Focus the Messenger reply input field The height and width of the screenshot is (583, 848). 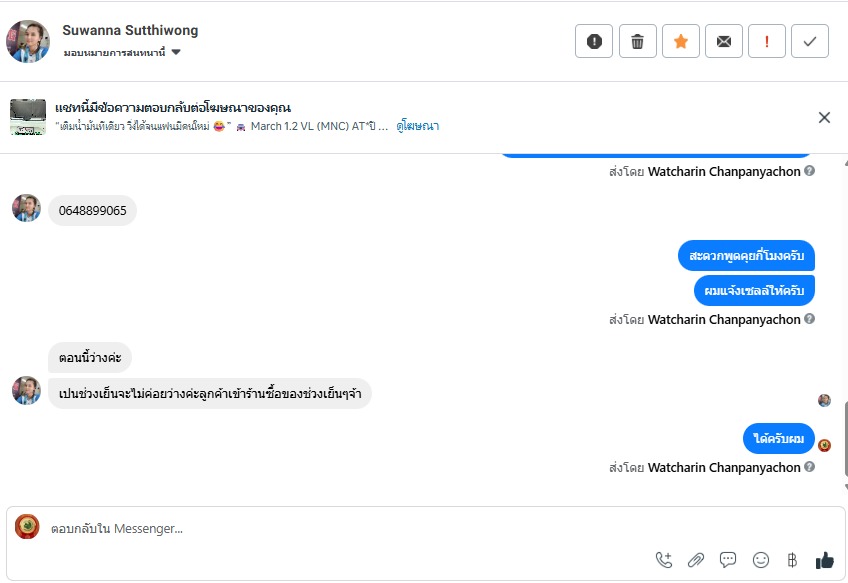(340, 528)
